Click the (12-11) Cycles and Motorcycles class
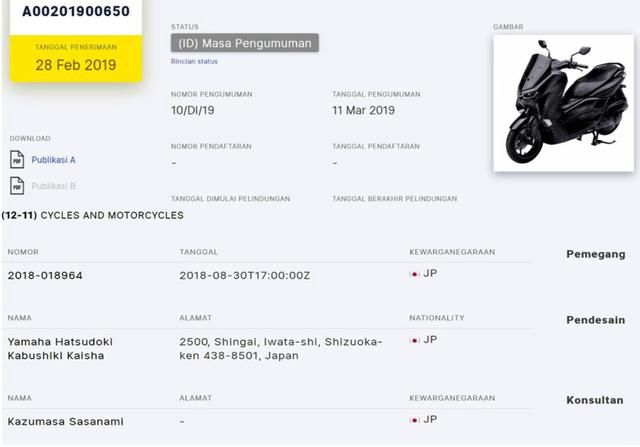640x447 pixels. tap(93, 215)
